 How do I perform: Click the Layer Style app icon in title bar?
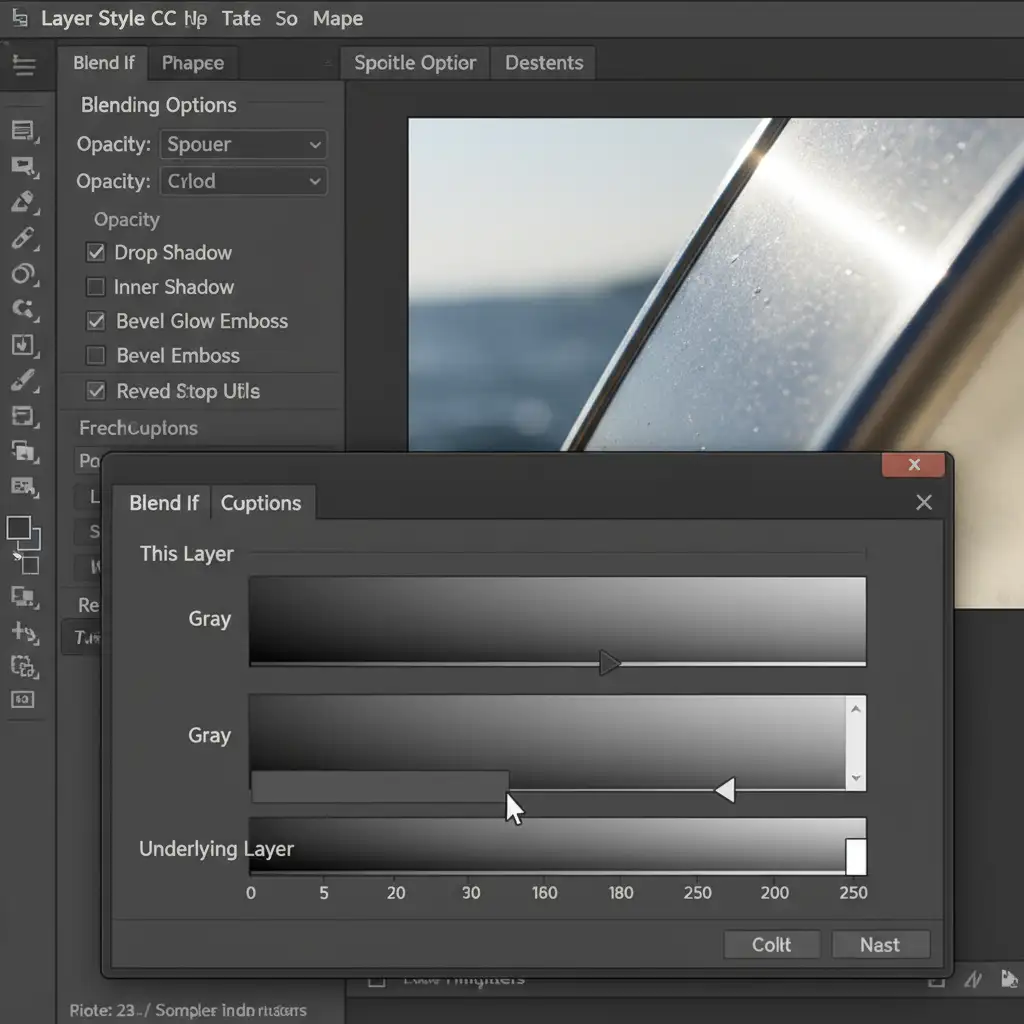[20, 19]
